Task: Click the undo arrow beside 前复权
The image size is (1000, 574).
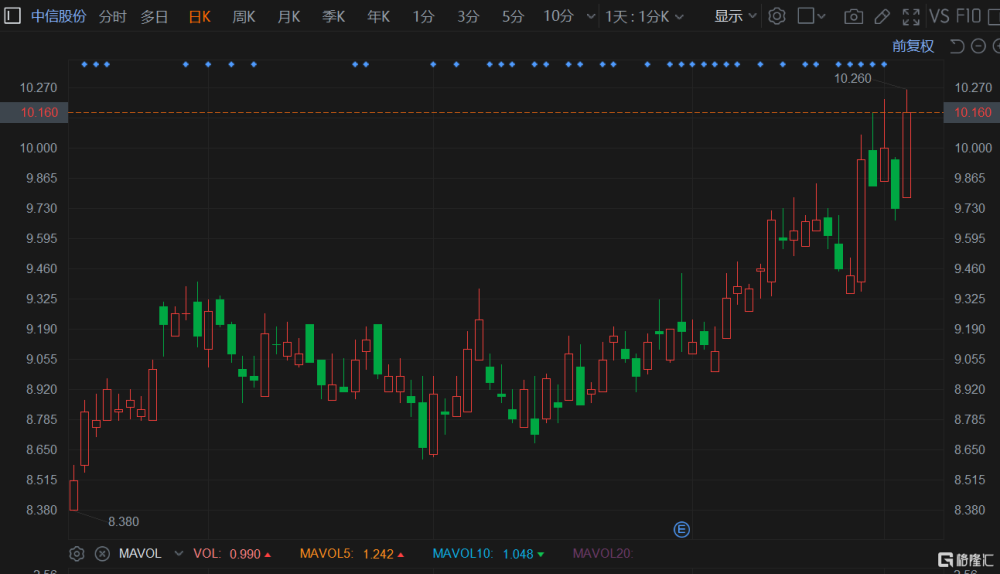Action: pos(955,46)
